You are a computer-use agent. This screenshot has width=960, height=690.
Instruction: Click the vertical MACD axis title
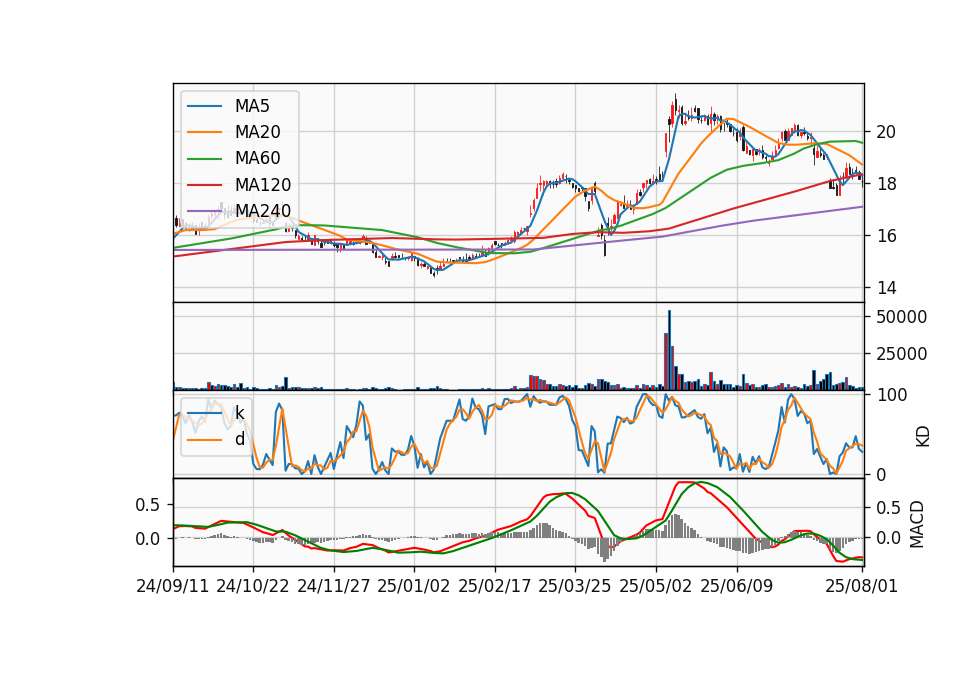point(917,524)
